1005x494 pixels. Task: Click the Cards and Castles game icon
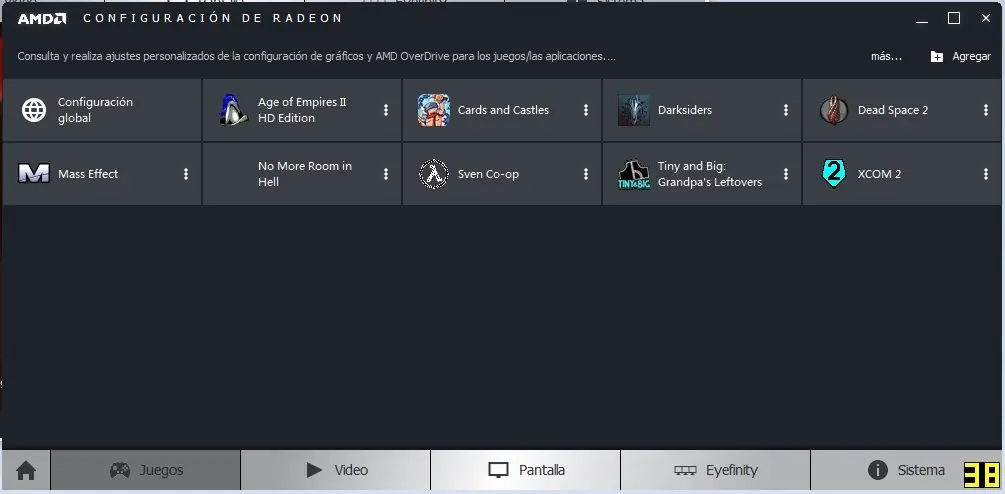pyautogui.click(x=434, y=110)
